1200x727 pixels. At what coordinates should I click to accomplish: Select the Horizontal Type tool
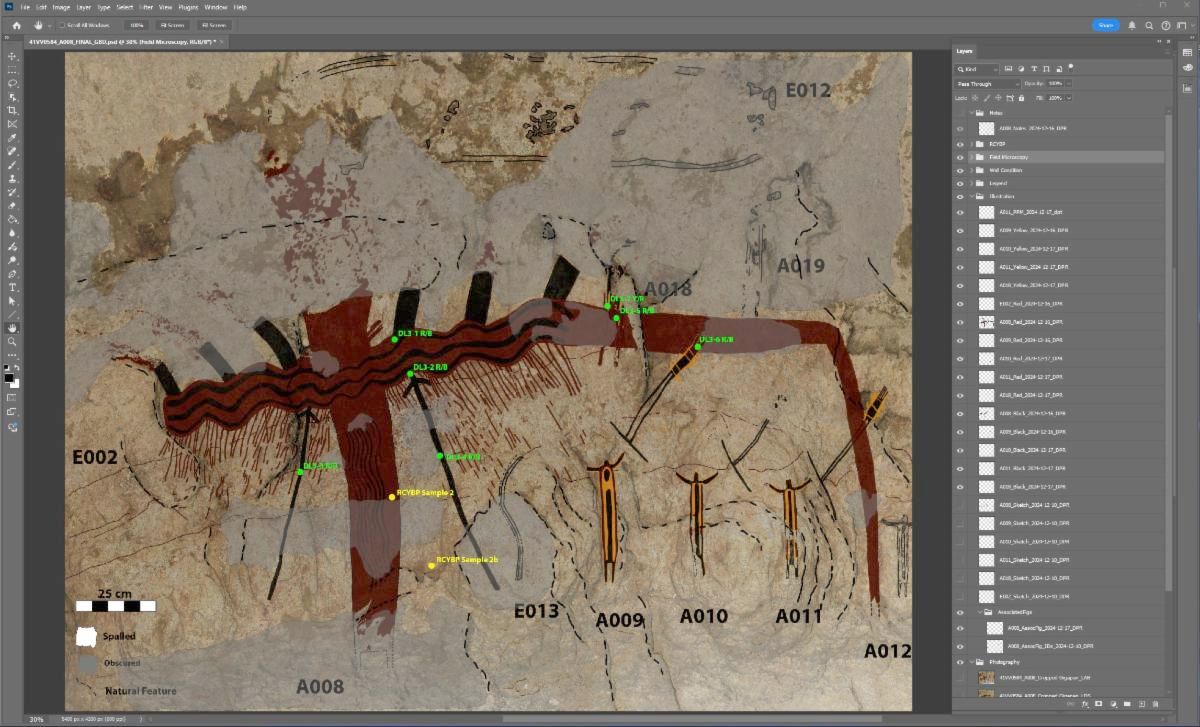(x=13, y=287)
